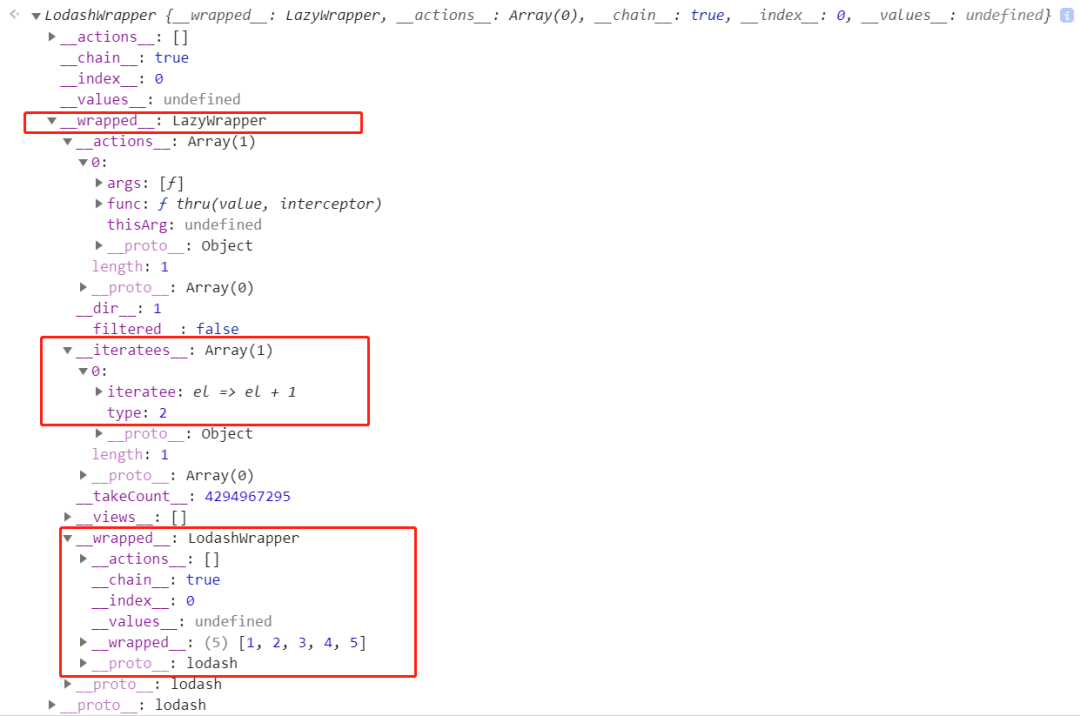The height and width of the screenshot is (716, 1080).
Task: Click the info icon beside the LodashWrapper summary
Action: (x=1066, y=15)
